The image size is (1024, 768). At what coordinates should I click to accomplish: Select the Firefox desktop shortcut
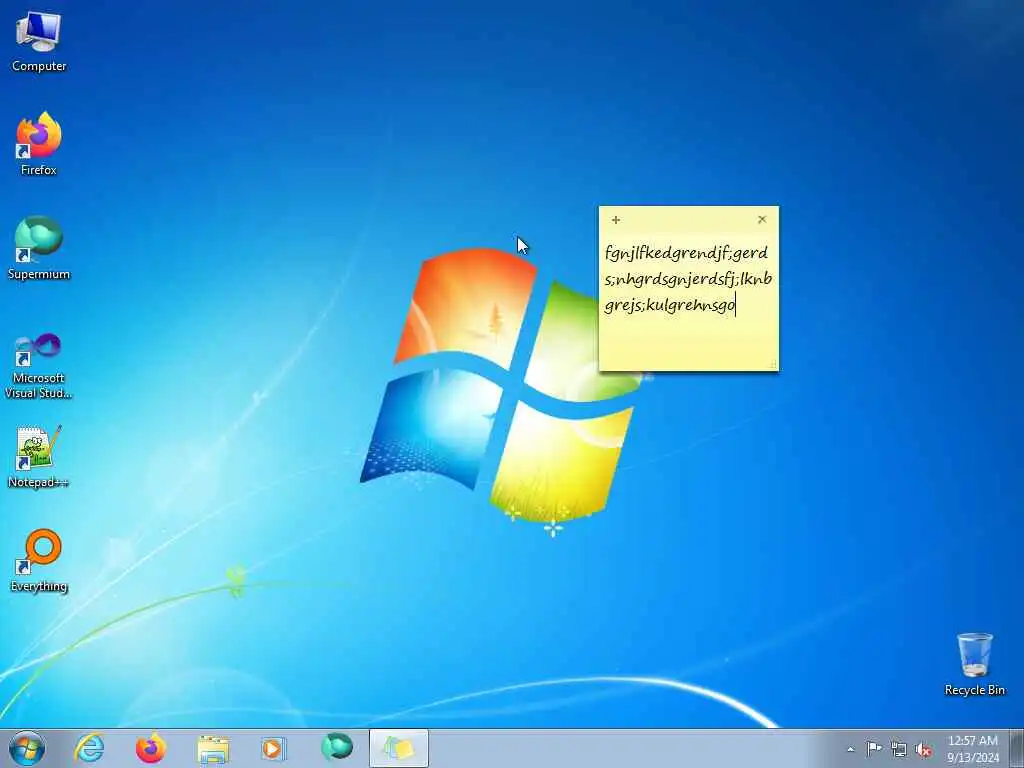pos(39,143)
